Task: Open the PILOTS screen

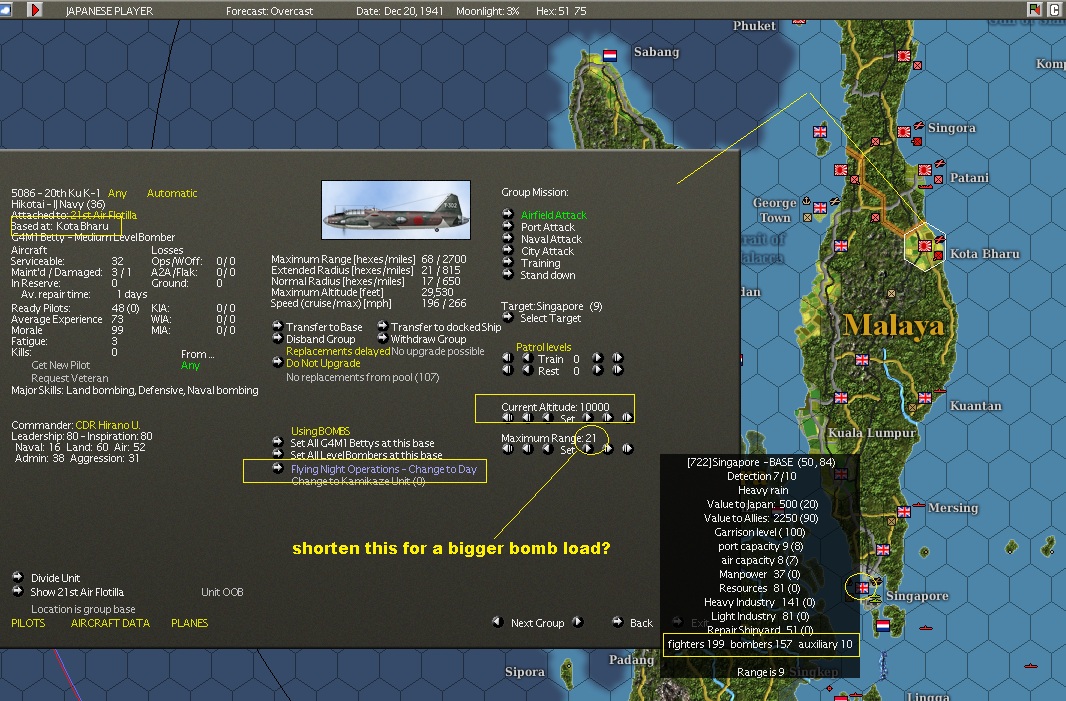Action: [28, 623]
